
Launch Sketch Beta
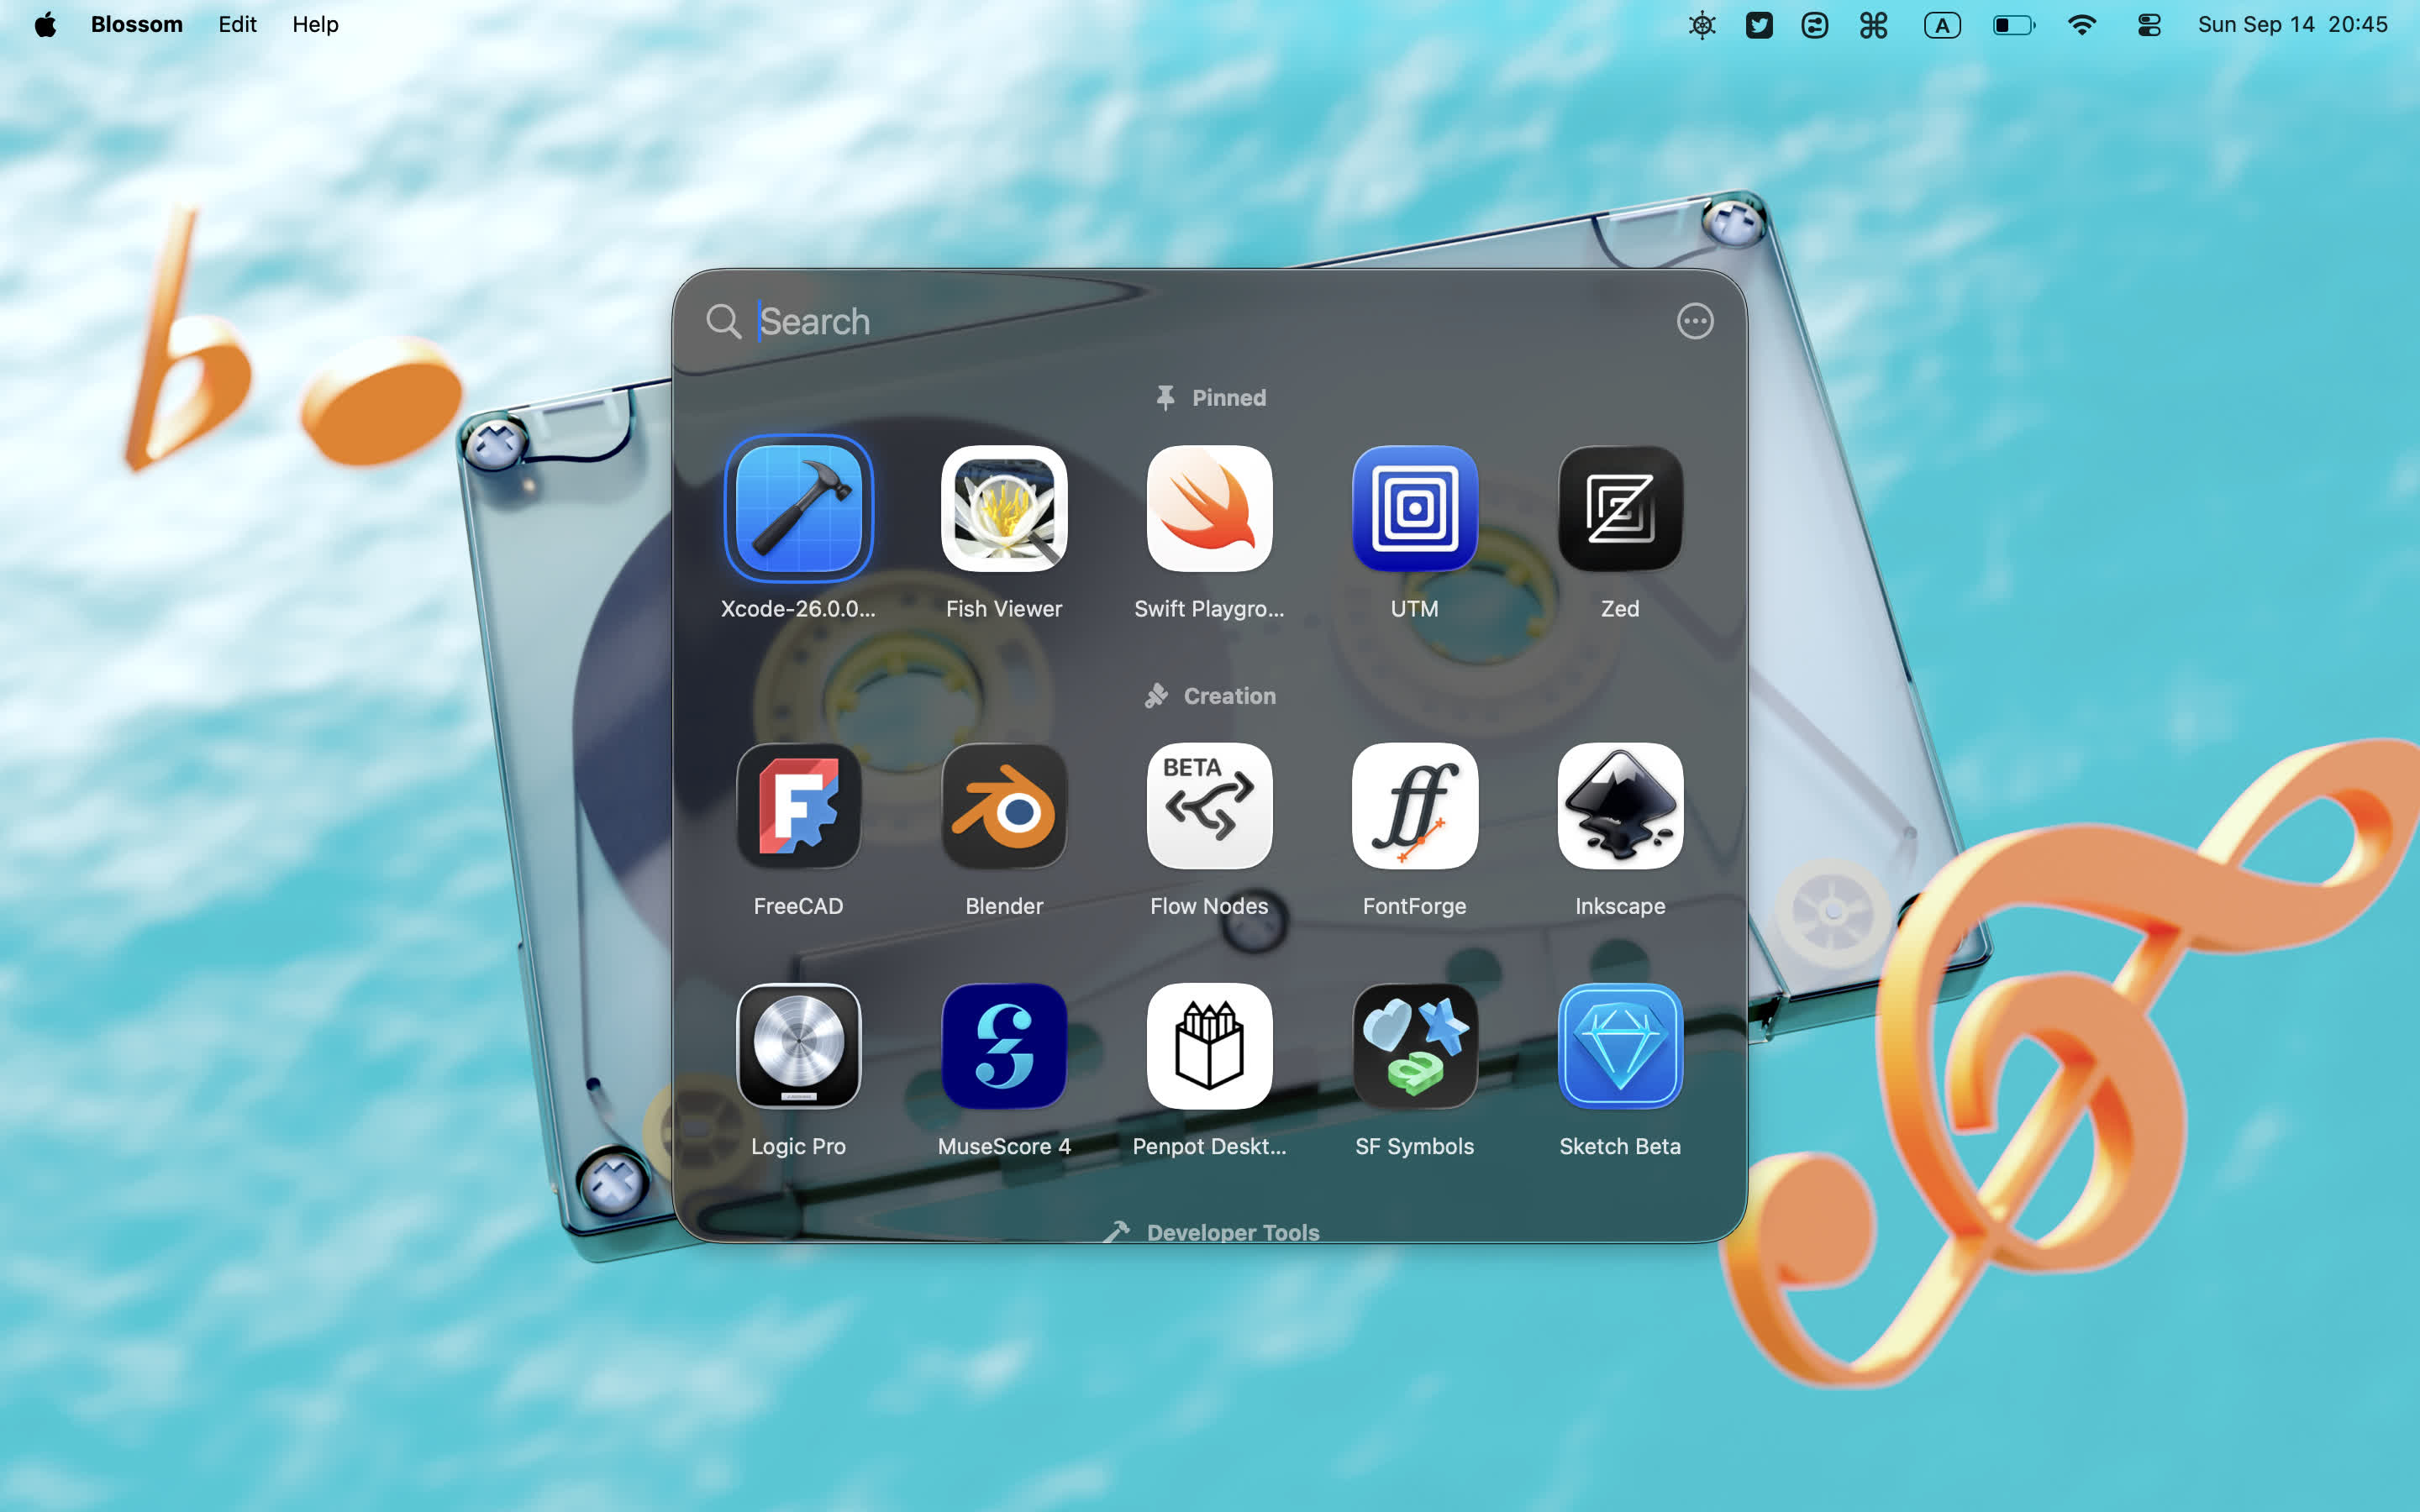[x=1620, y=1045]
